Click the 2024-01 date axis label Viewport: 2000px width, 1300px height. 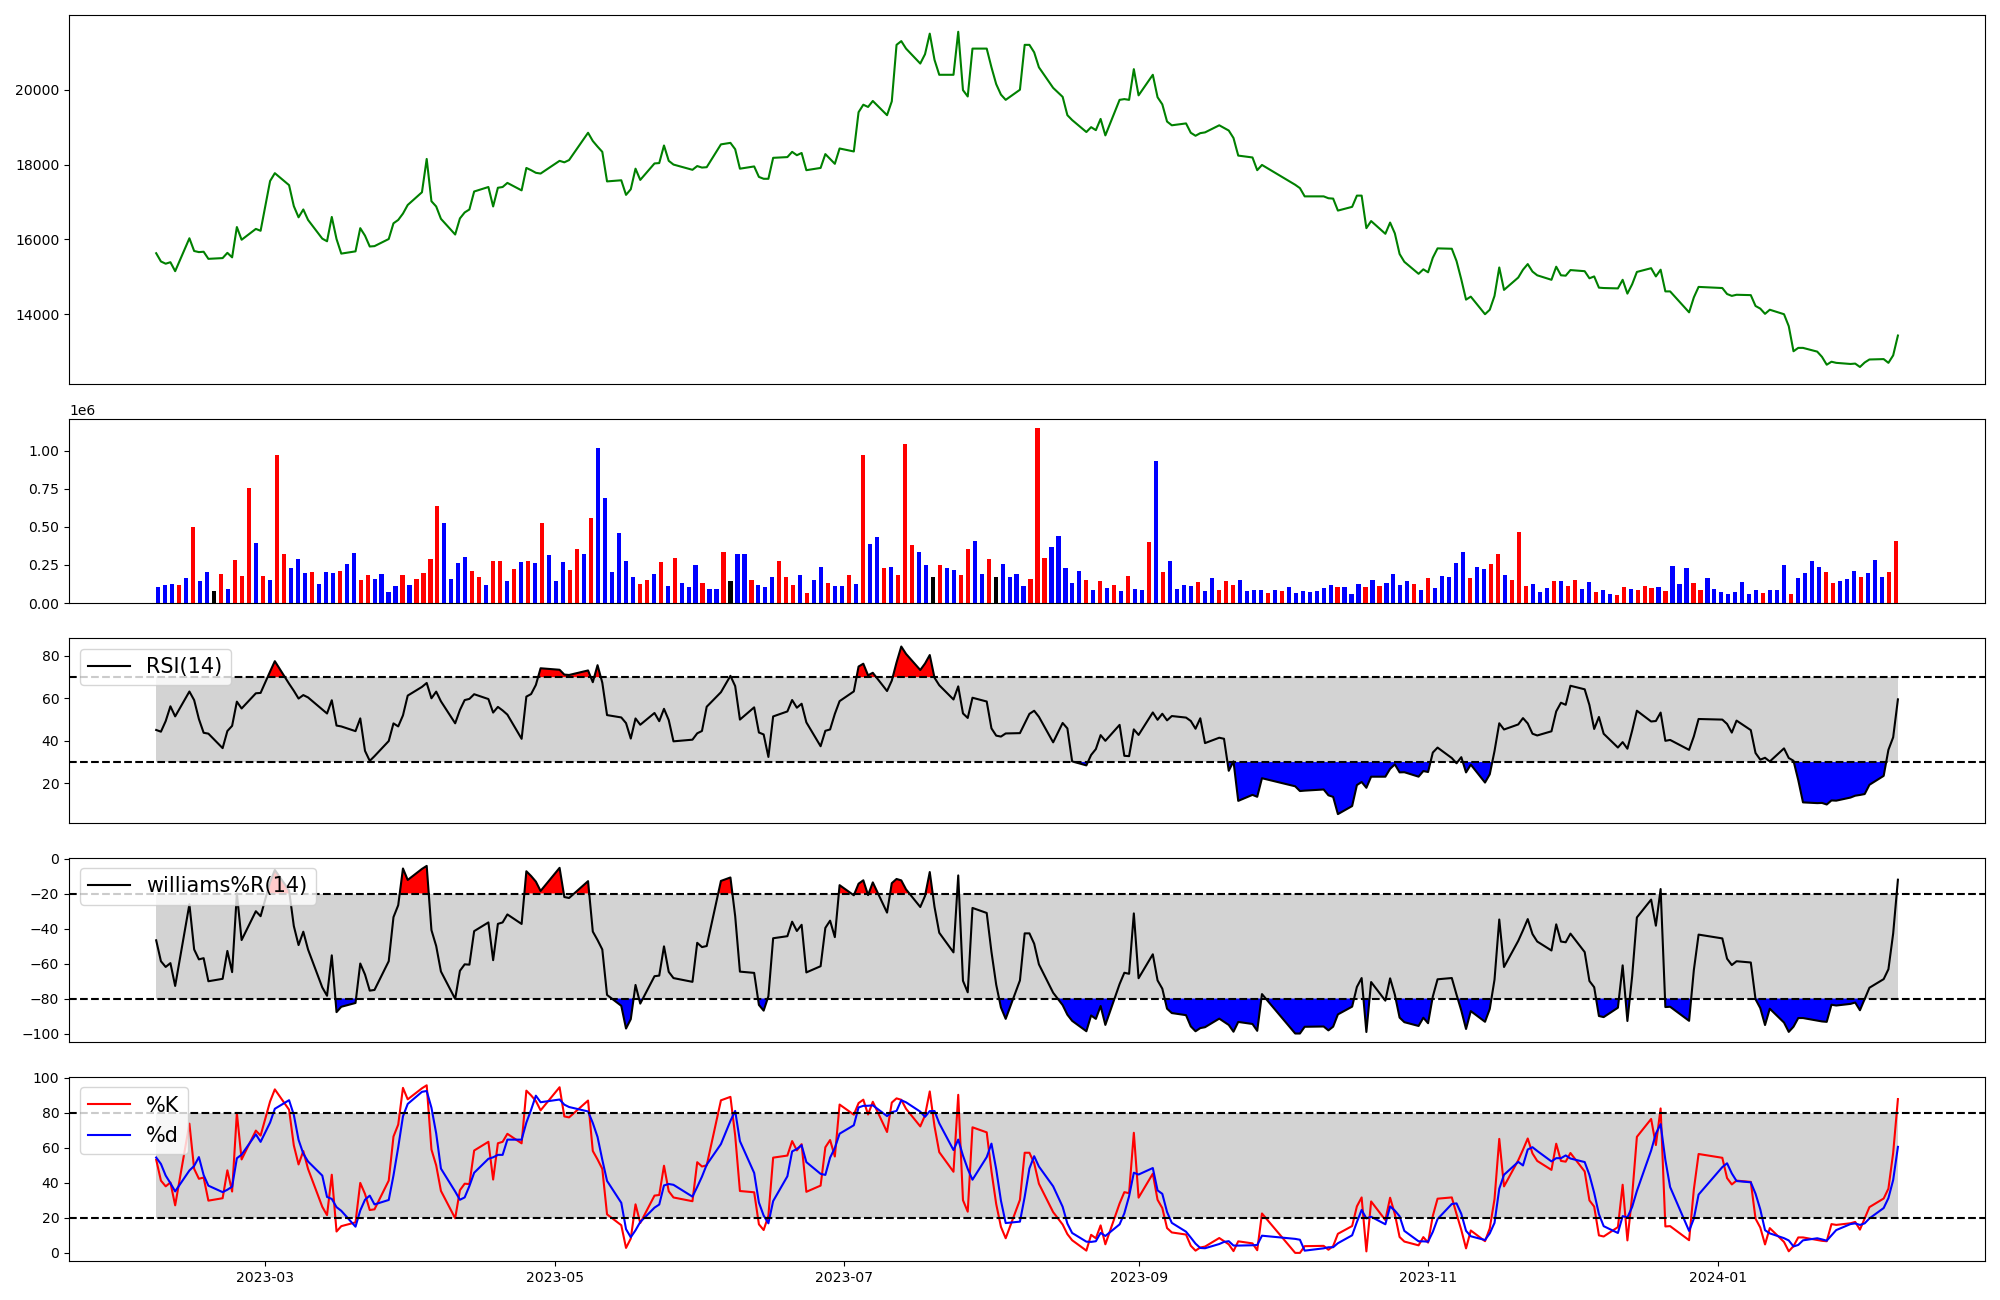coord(1718,1277)
